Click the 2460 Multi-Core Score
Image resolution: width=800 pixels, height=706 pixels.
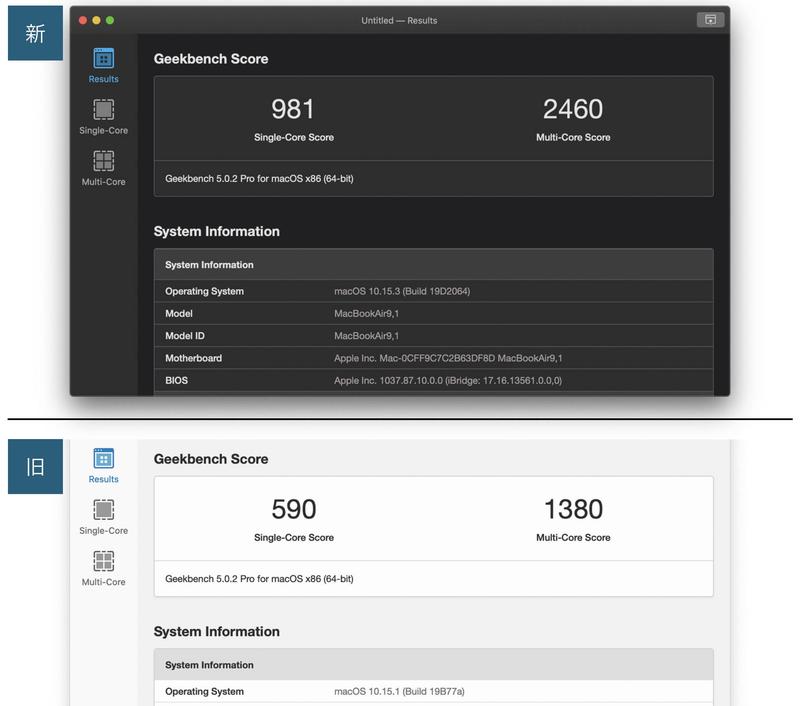(573, 109)
